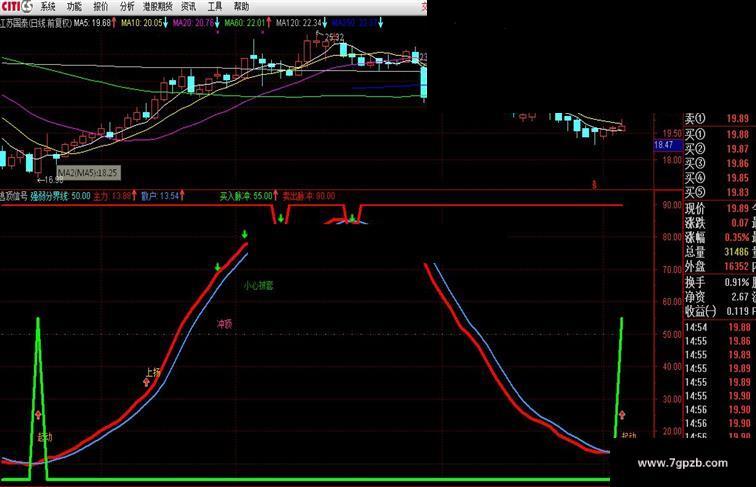The height and width of the screenshot is (487, 756).
Task: Open the 资讯 menu
Action: tap(188, 7)
